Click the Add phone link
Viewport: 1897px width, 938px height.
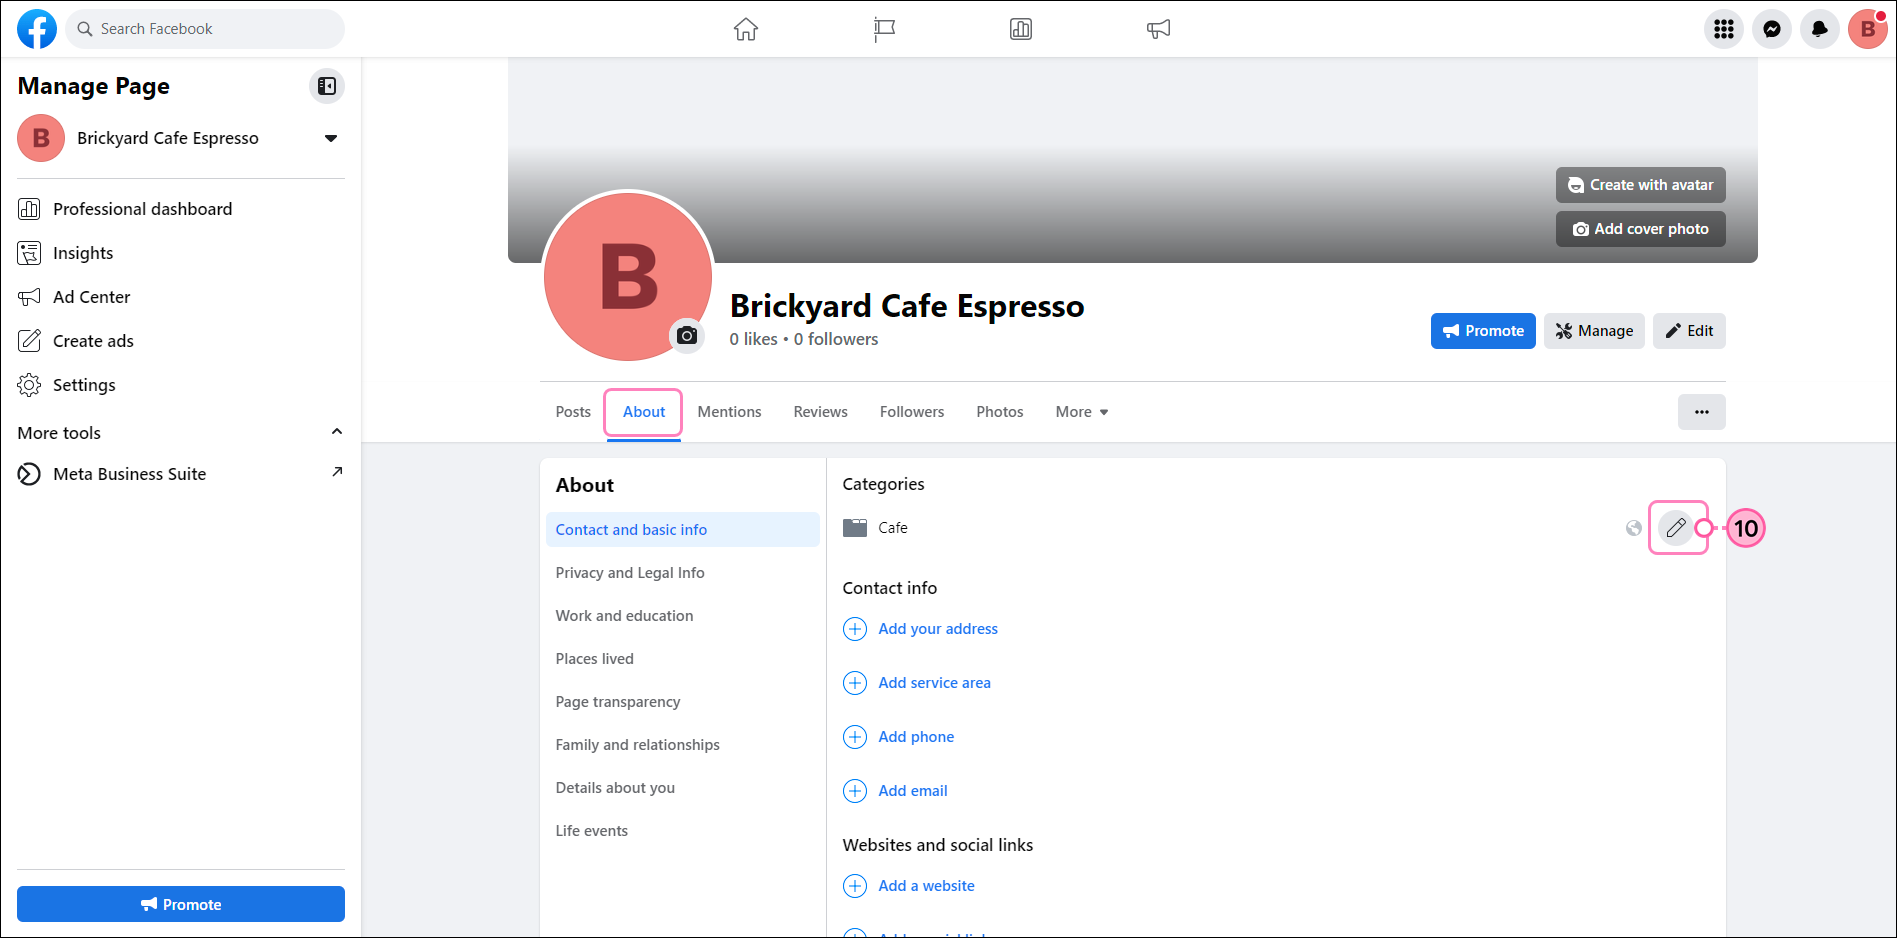click(x=916, y=737)
